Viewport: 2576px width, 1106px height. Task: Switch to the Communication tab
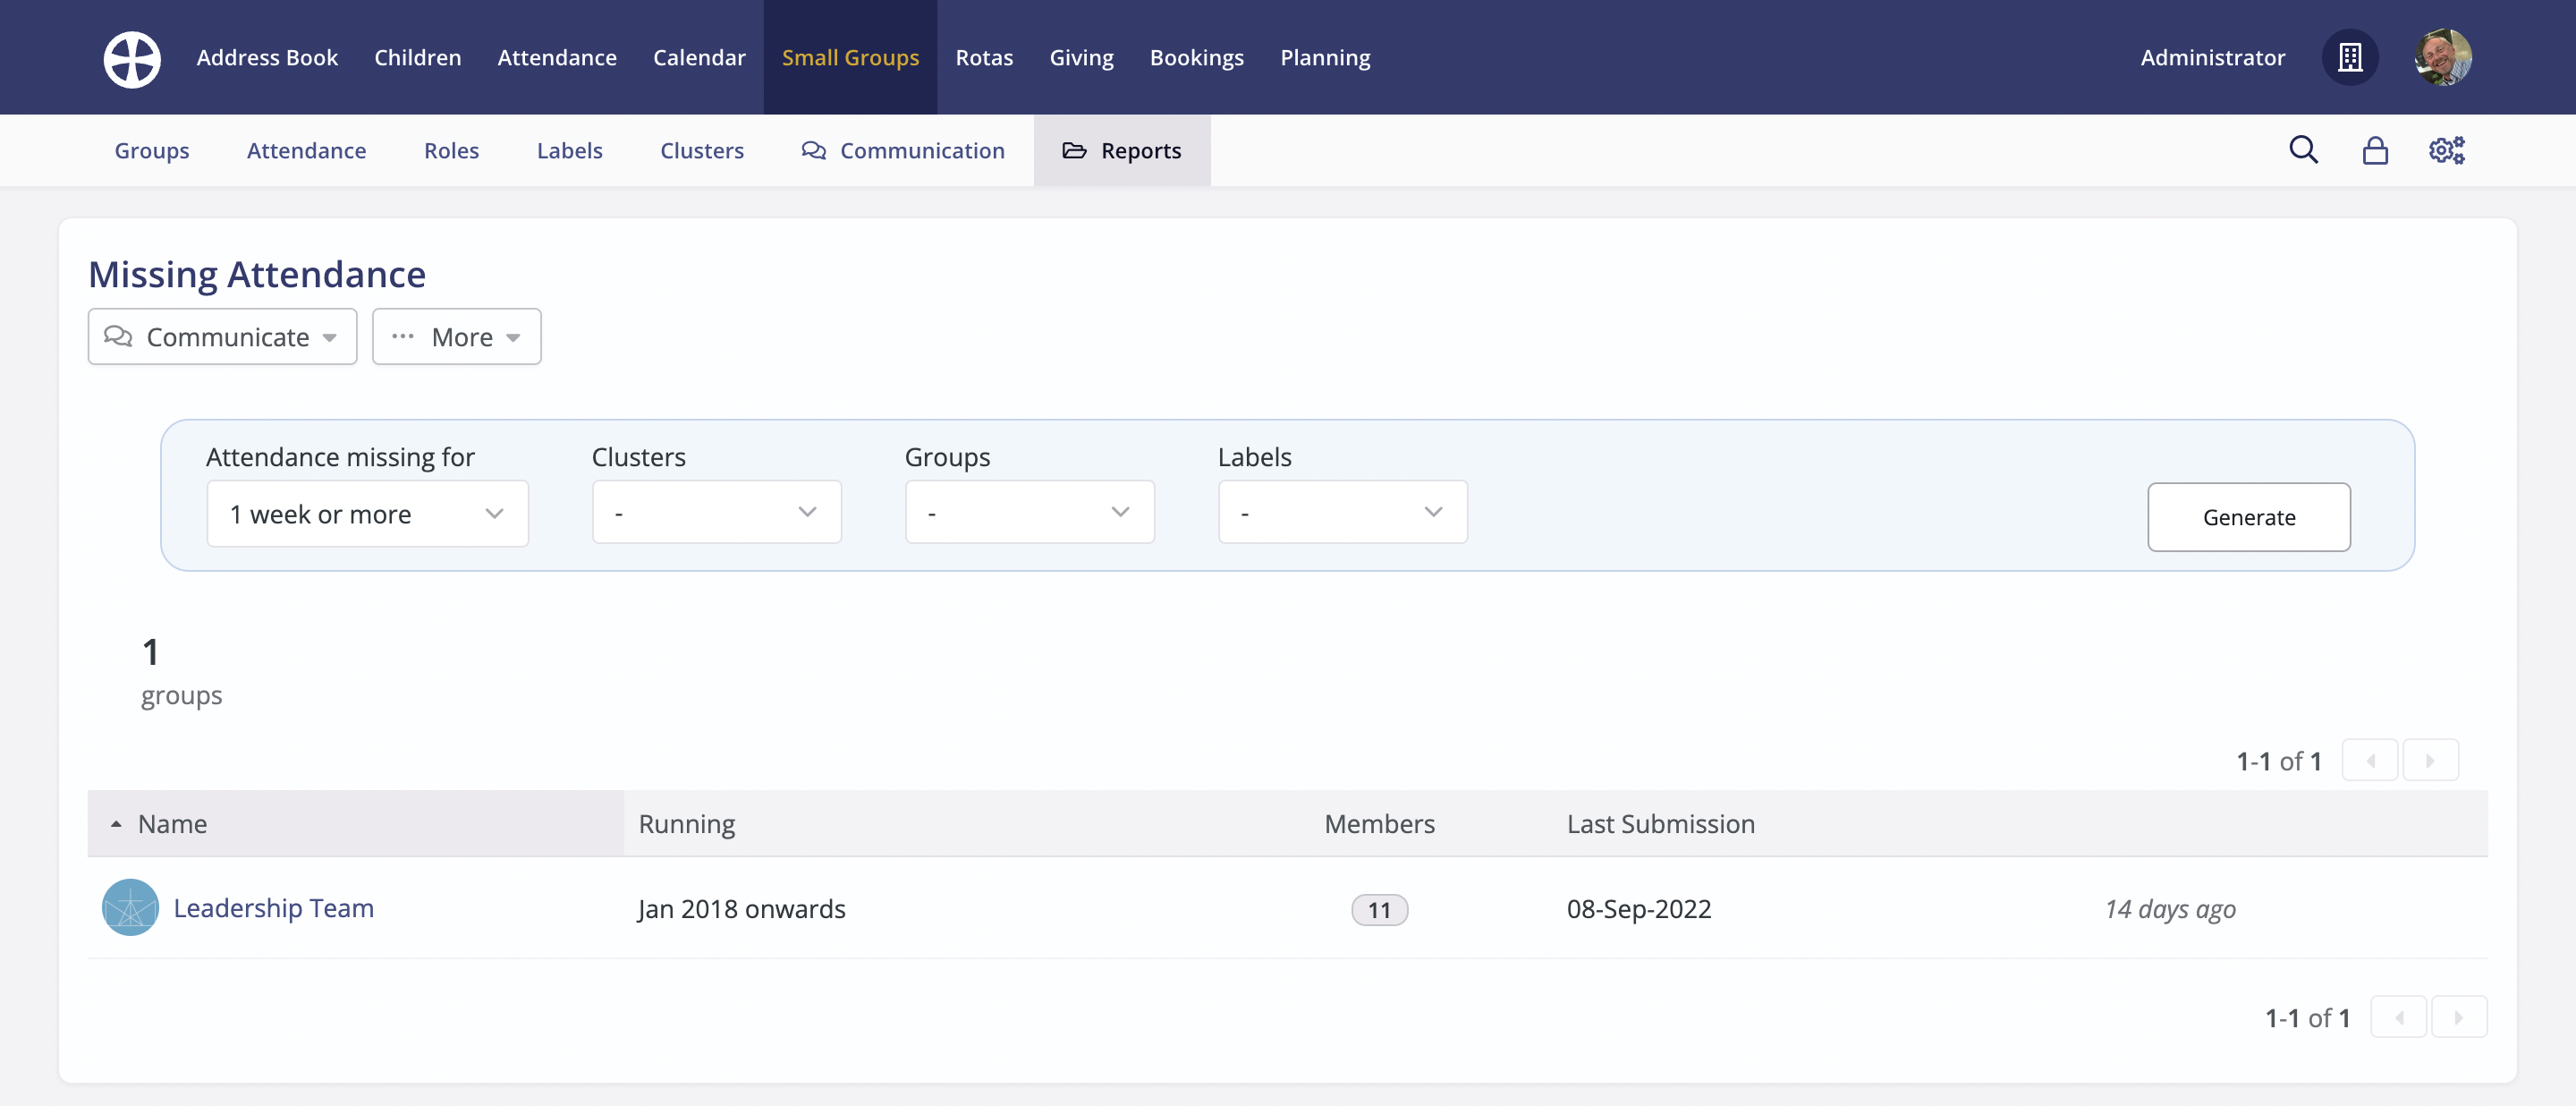click(x=903, y=151)
